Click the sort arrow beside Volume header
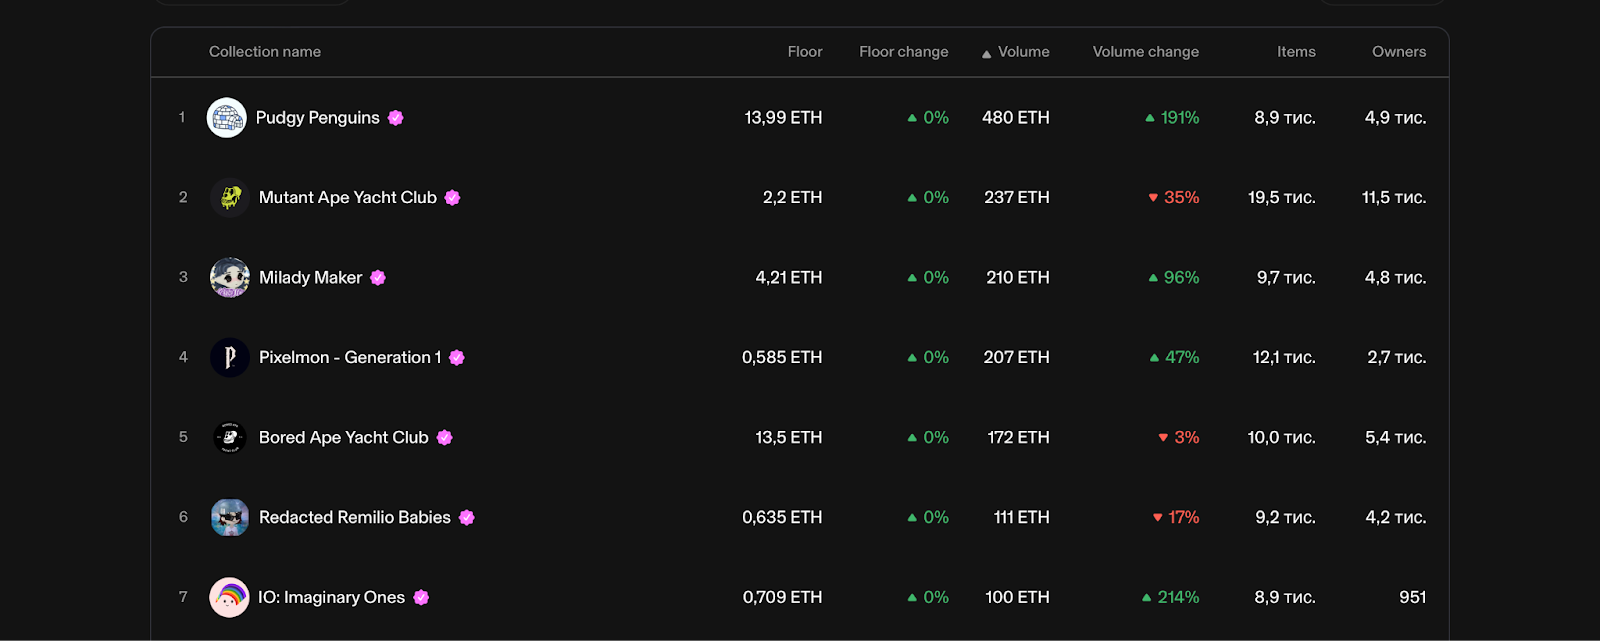This screenshot has width=1600, height=641. tap(987, 54)
